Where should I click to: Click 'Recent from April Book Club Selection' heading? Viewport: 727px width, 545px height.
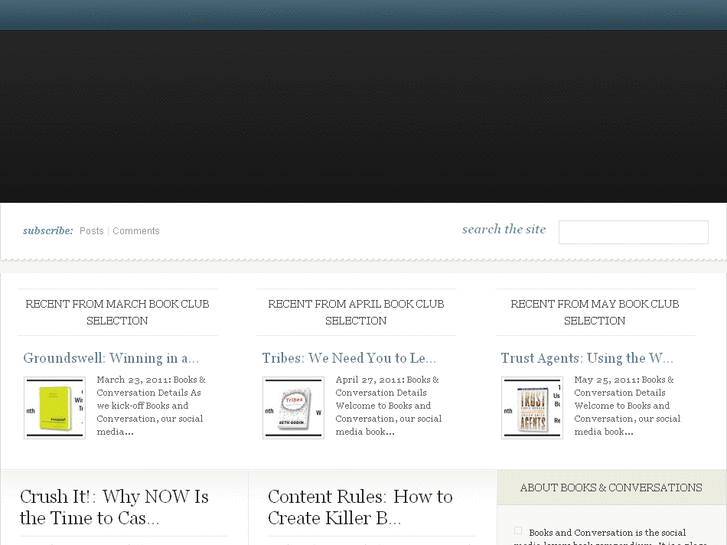[356, 312]
